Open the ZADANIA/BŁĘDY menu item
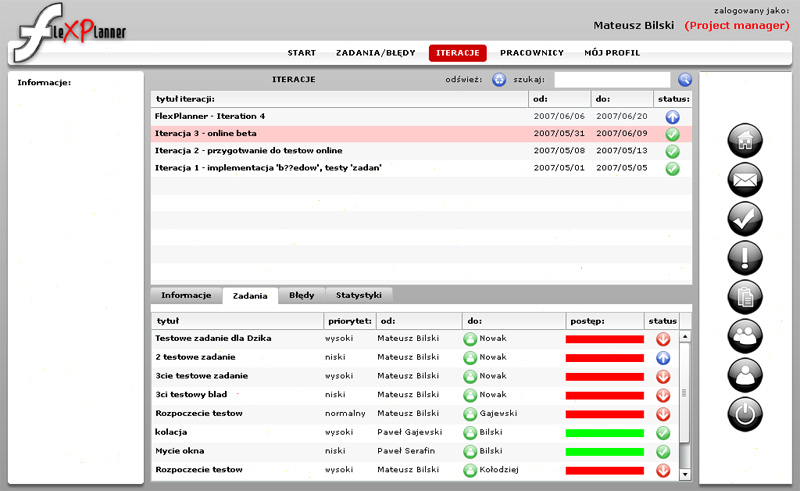The image size is (800, 491). pyautogui.click(x=376, y=53)
